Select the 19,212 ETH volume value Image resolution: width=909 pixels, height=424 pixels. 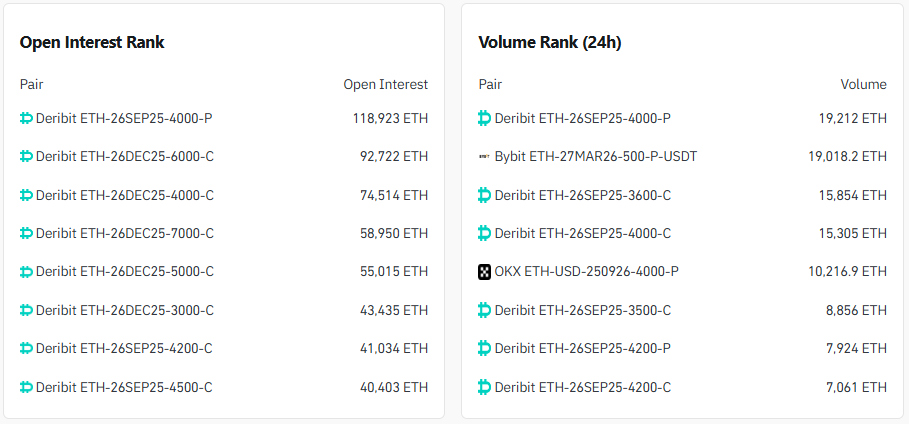pyautogui.click(x=853, y=118)
